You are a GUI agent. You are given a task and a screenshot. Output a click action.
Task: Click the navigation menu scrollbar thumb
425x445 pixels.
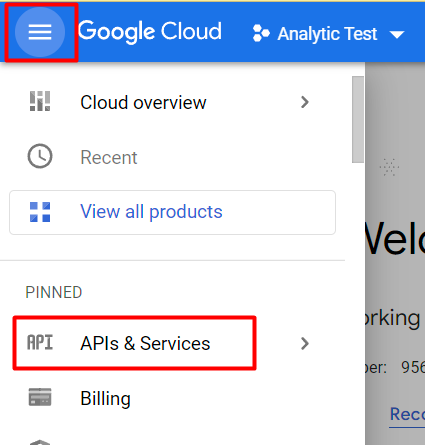pos(358,119)
